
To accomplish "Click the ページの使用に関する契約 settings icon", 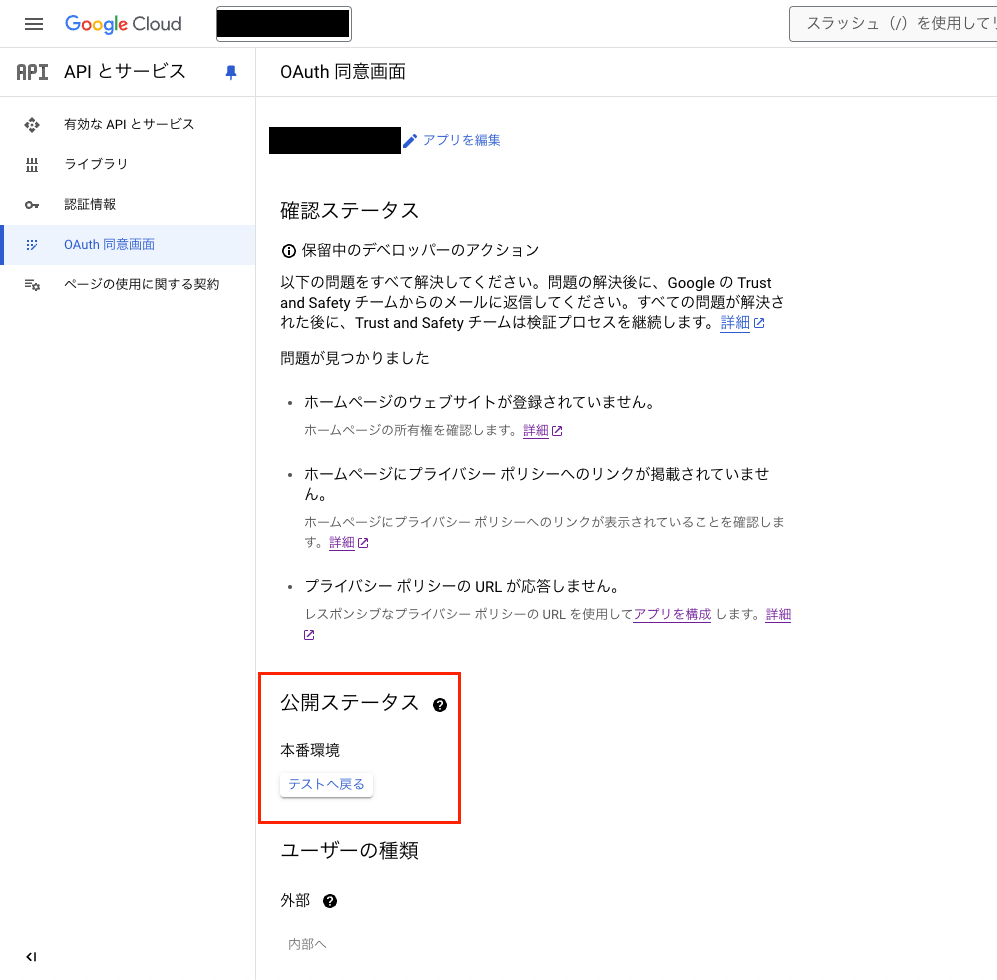I will [x=32, y=285].
